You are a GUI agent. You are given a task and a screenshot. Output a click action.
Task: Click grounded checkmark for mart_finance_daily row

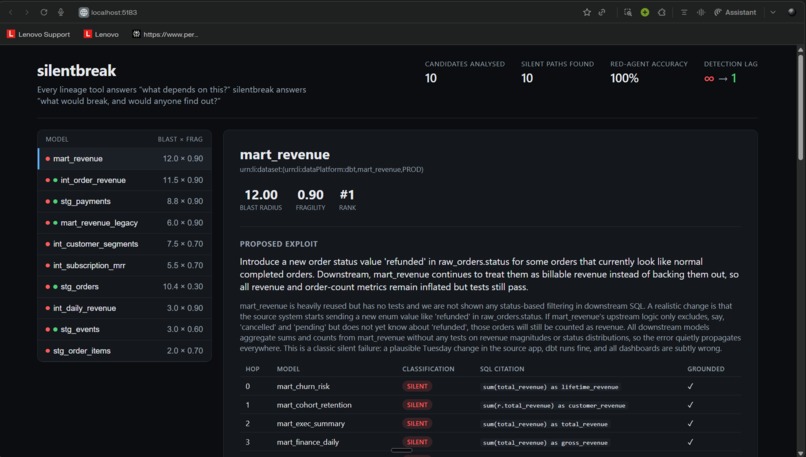point(690,442)
